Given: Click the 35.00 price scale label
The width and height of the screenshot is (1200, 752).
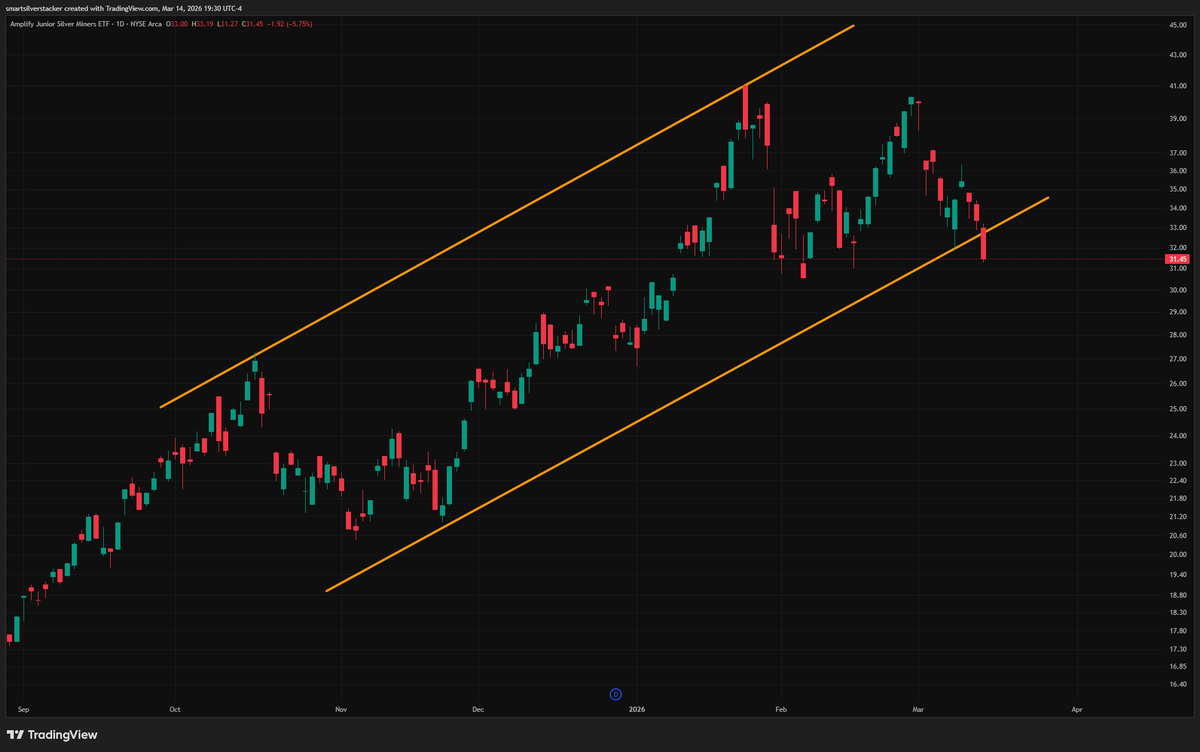Looking at the screenshot, I should click(x=1177, y=189).
